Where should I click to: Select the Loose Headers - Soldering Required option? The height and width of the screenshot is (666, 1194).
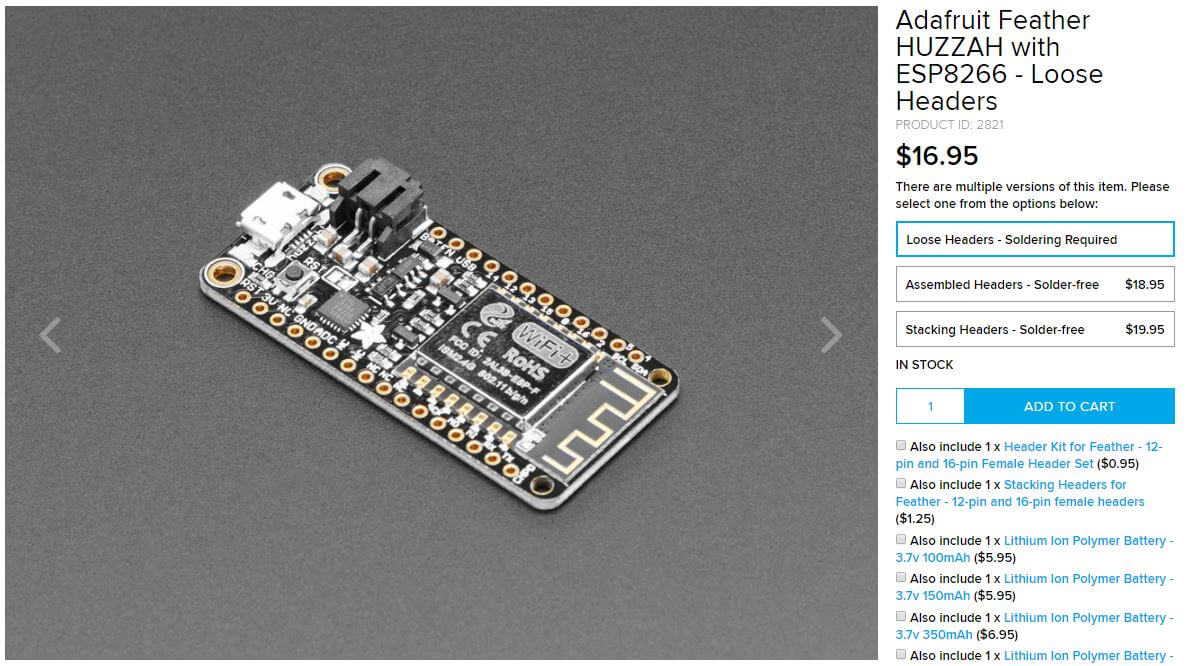point(1035,239)
